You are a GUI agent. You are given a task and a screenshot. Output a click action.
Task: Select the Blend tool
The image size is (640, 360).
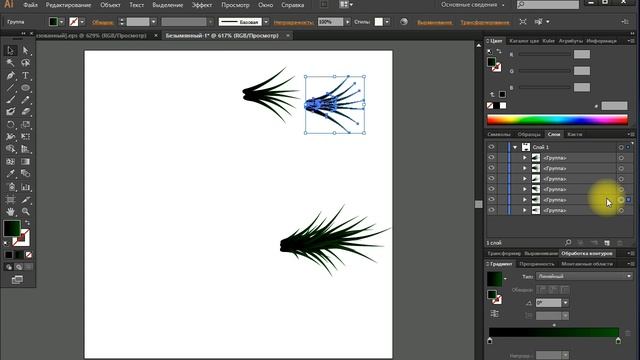[x=25, y=174]
